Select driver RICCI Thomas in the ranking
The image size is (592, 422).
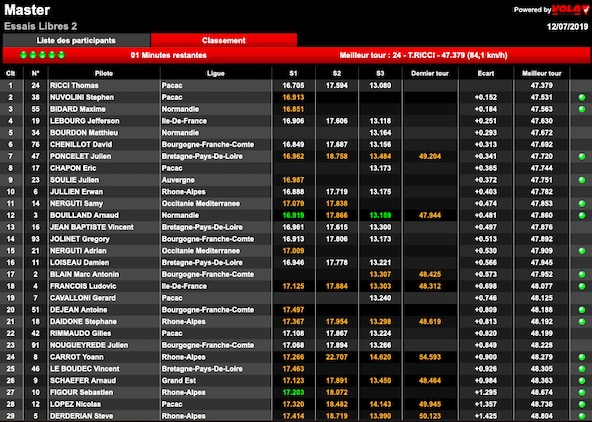coord(74,86)
